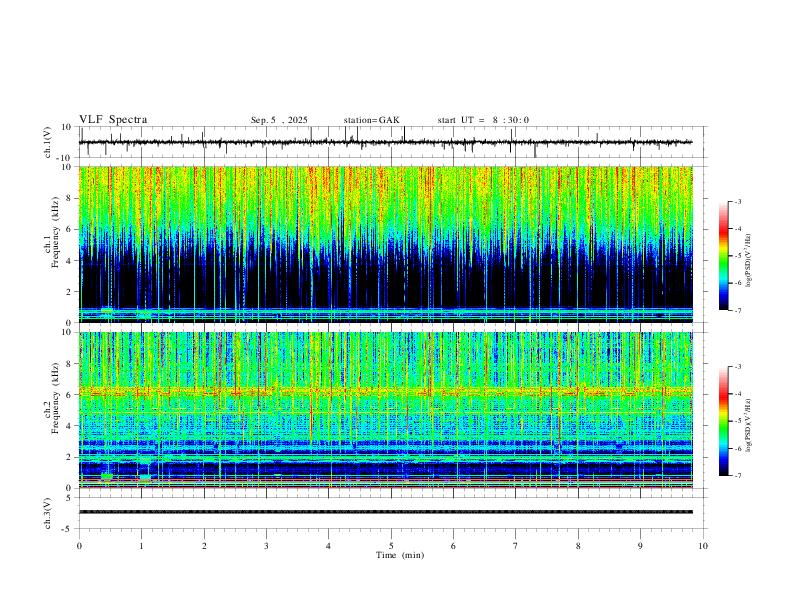Screen dimensions: 792x612
Task: Click the ch.2 color bar log(PSD) label
Action: point(748,425)
